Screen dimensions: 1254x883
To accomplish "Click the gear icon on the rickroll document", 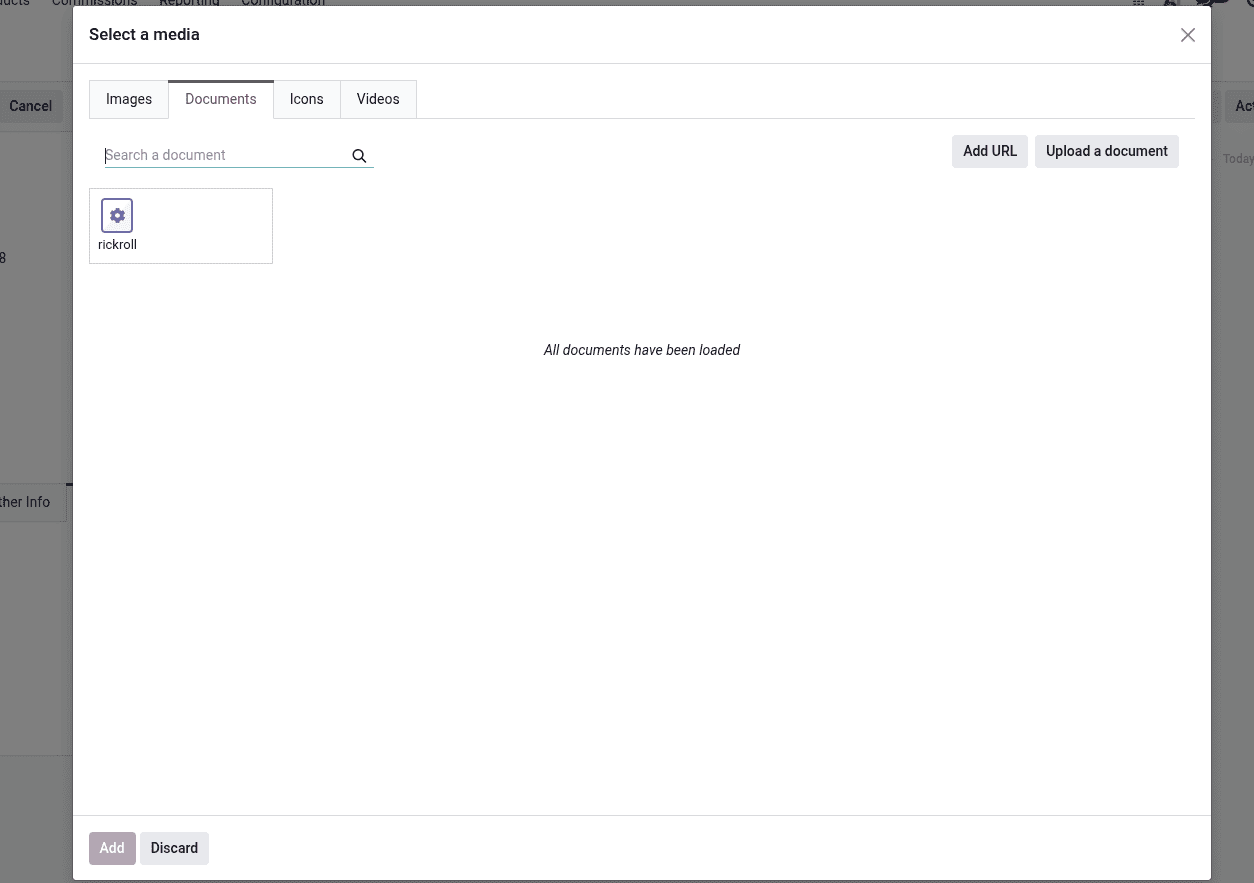I will tap(117, 215).
